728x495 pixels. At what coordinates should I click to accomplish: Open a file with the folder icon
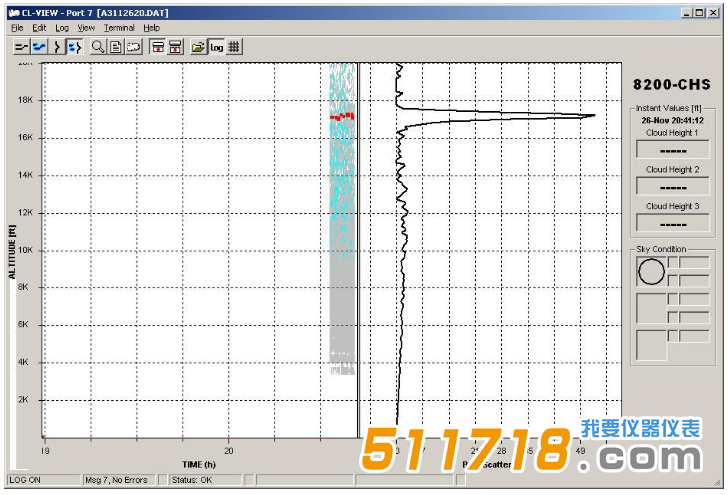(x=199, y=47)
